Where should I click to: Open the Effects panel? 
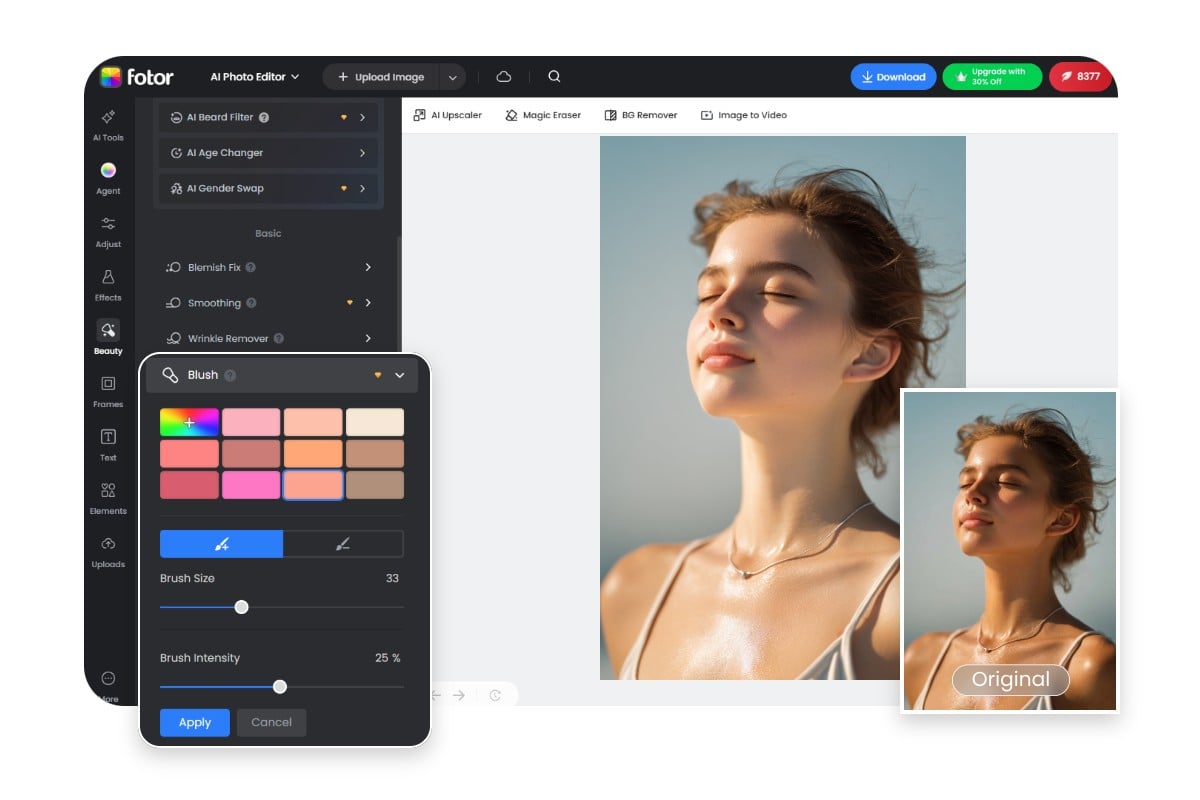(x=107, y=285)
